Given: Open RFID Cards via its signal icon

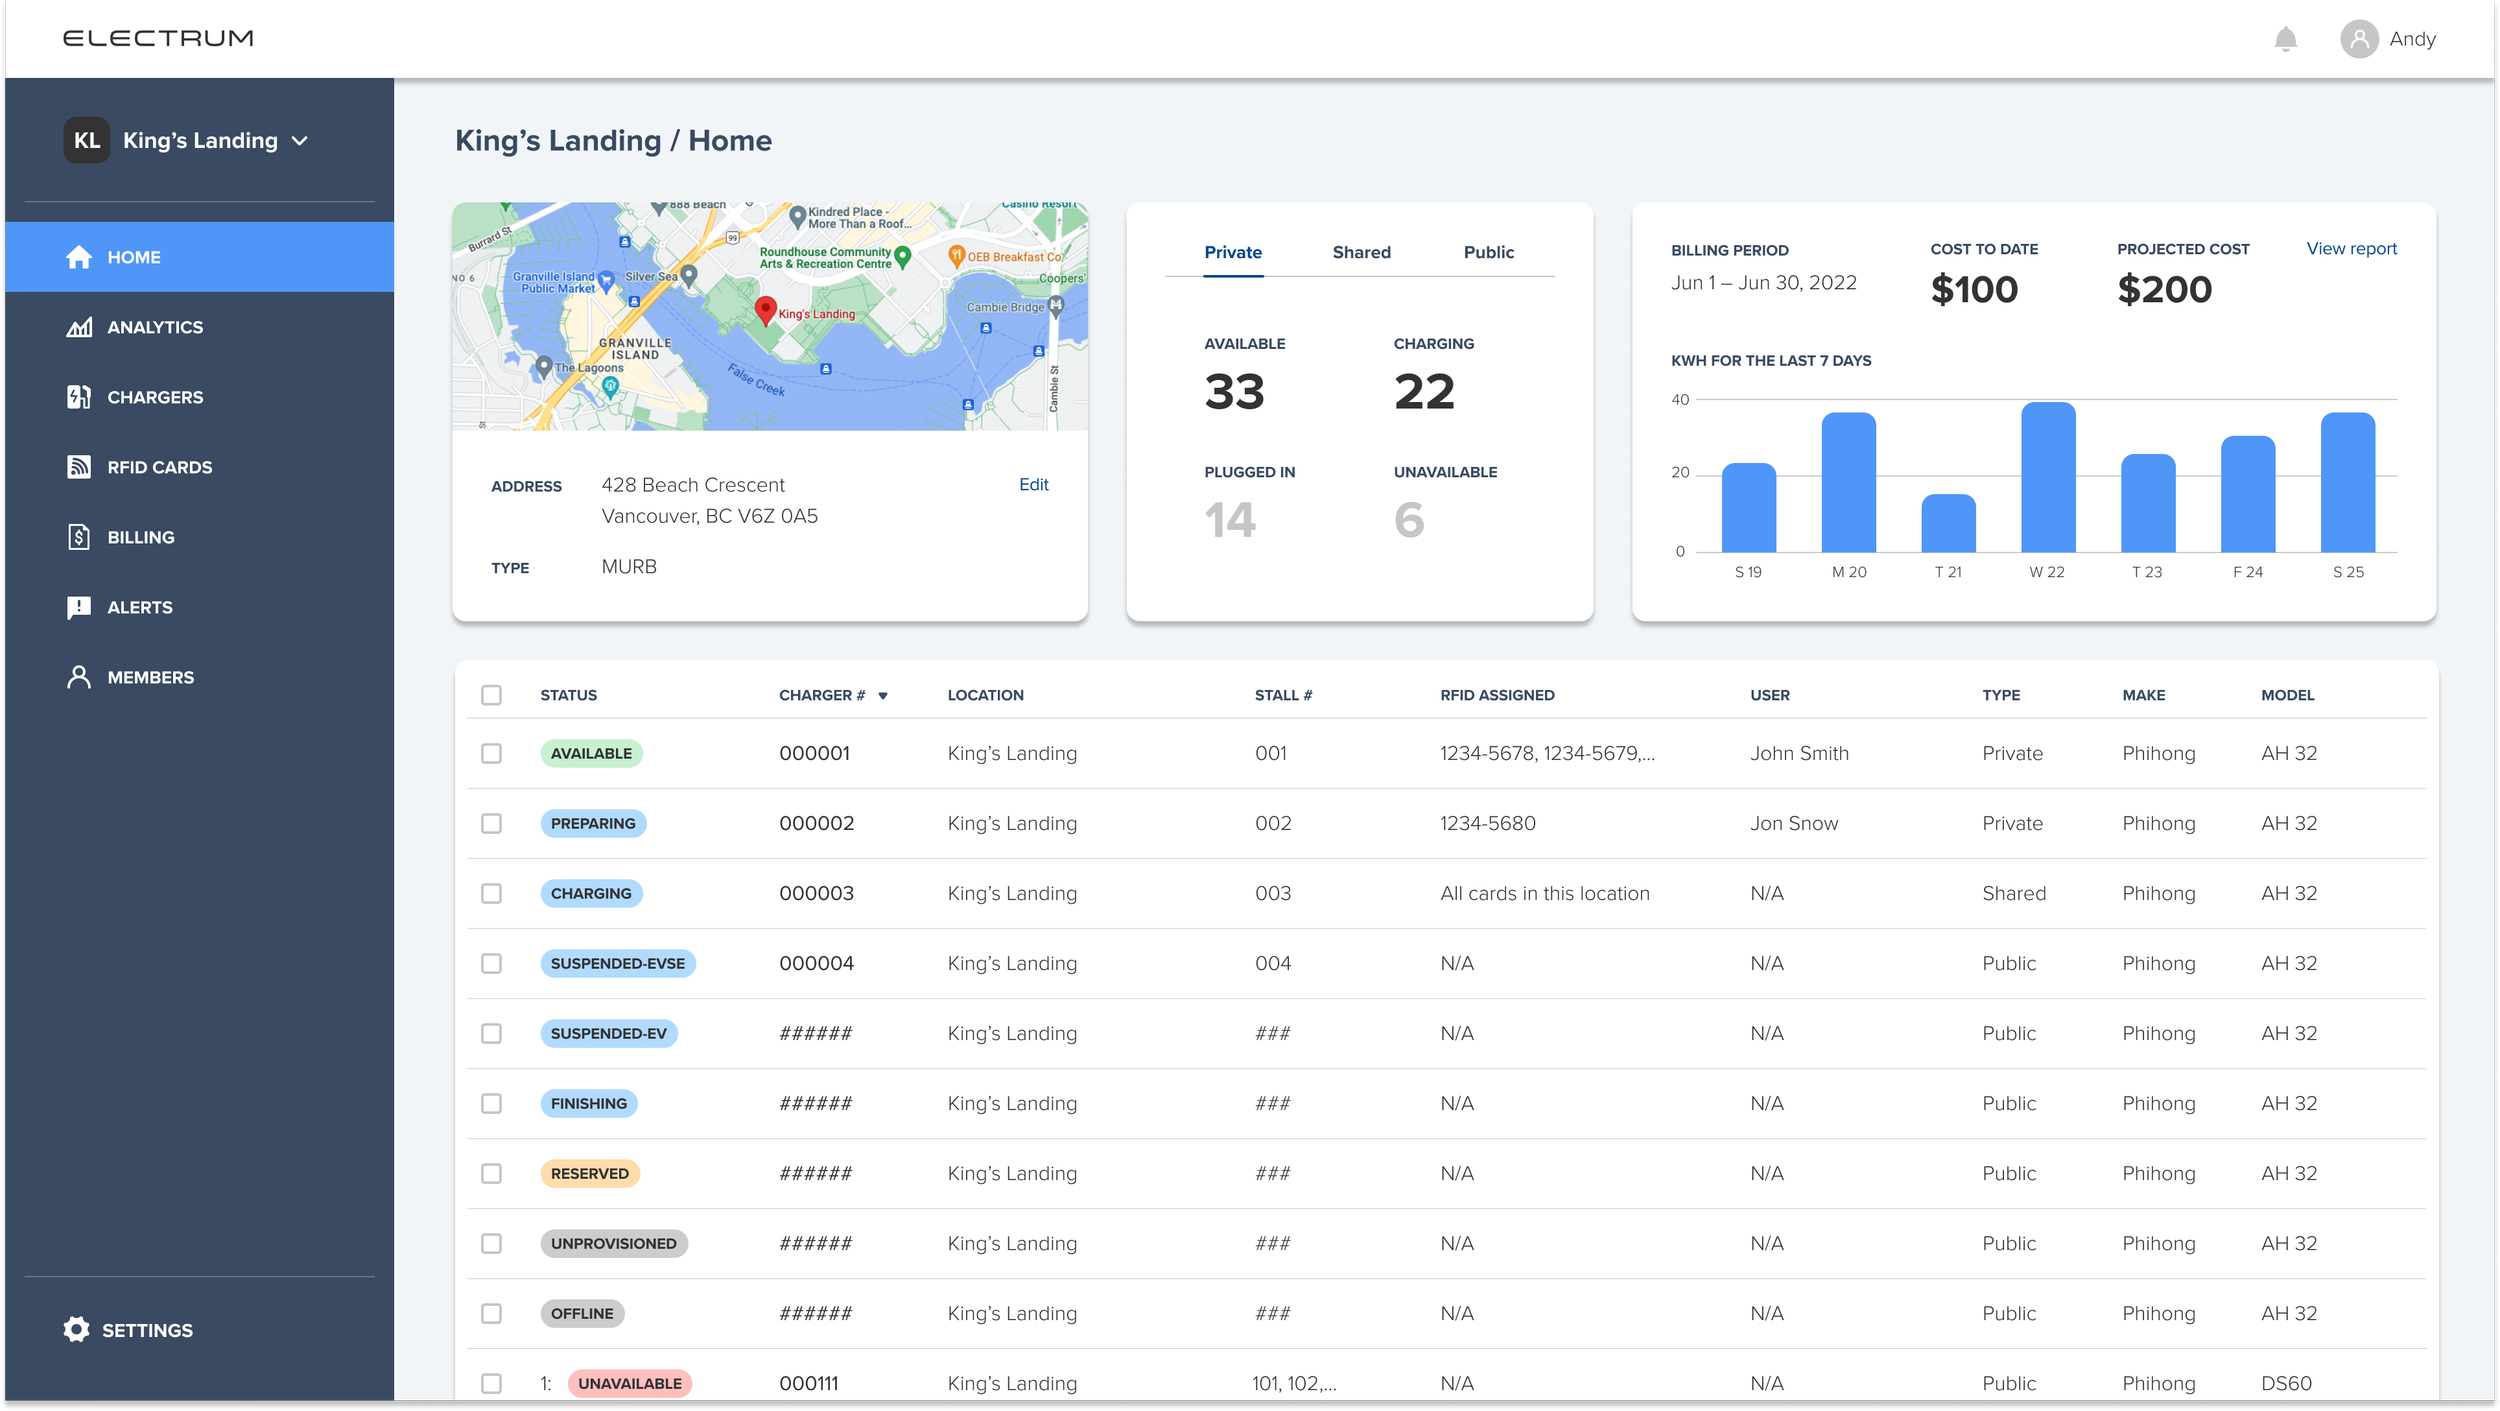Looking at the screenshot, I should [79, 467].
